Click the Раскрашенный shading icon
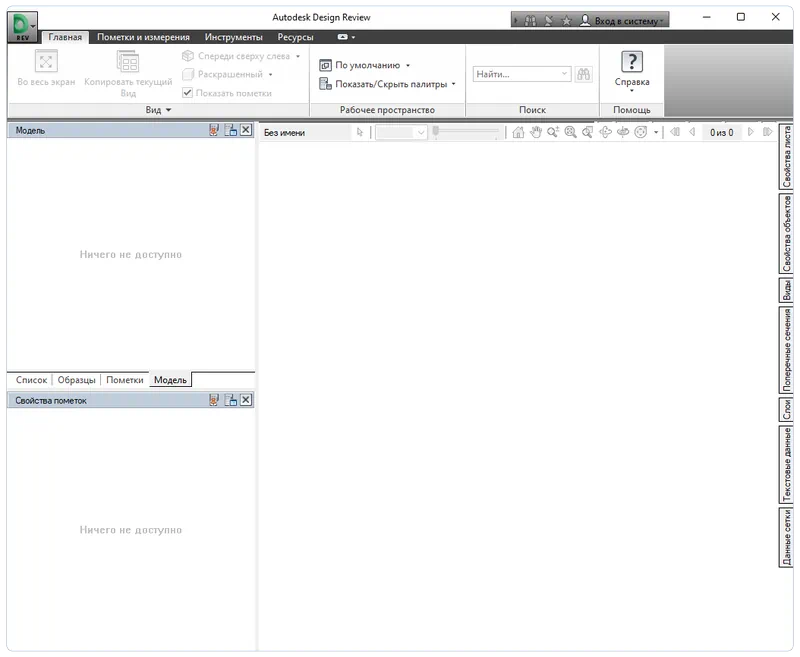The height and width of the screenshot is (657, 800). [188, 74]
